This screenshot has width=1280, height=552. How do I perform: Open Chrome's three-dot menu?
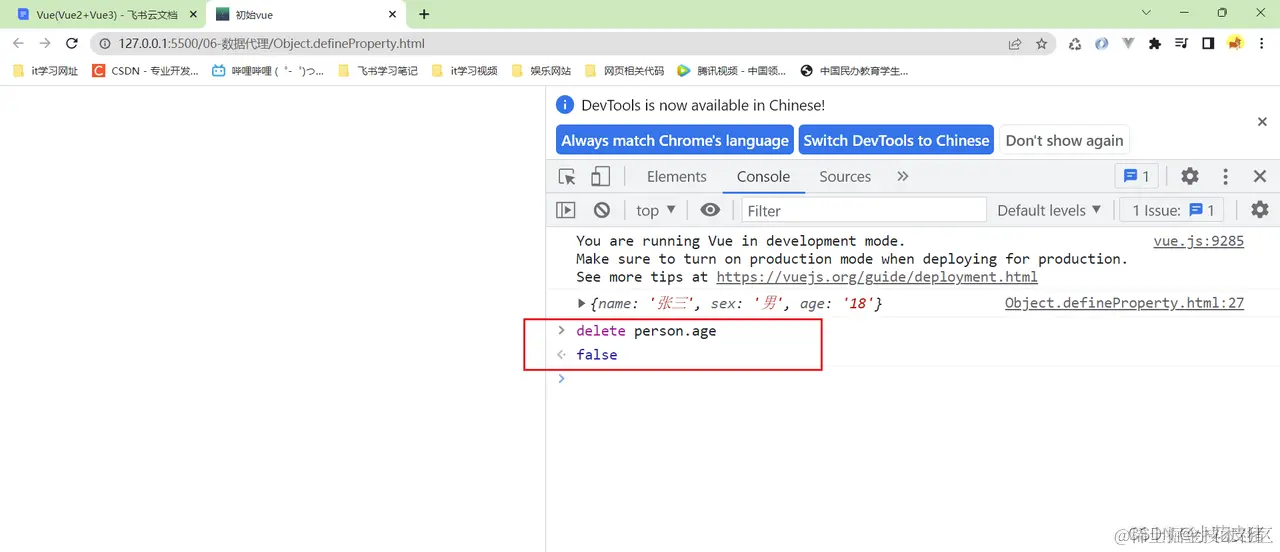[1262, 44]
